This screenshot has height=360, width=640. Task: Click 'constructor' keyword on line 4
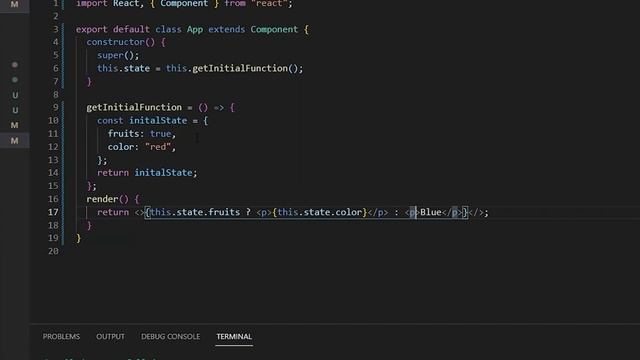116,42
